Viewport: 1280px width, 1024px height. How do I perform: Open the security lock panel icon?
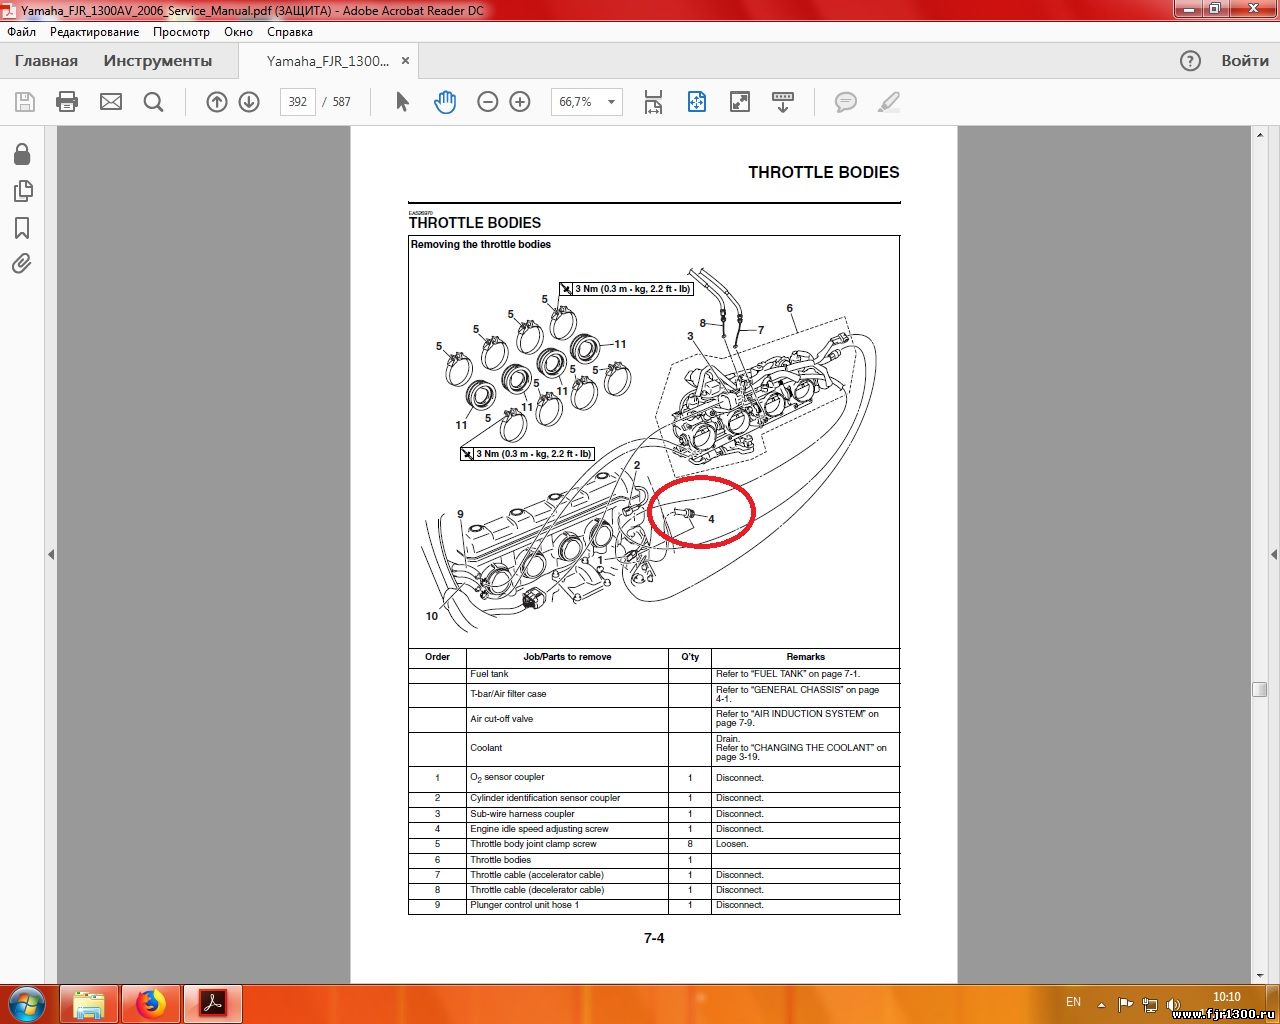coord(22,154)
